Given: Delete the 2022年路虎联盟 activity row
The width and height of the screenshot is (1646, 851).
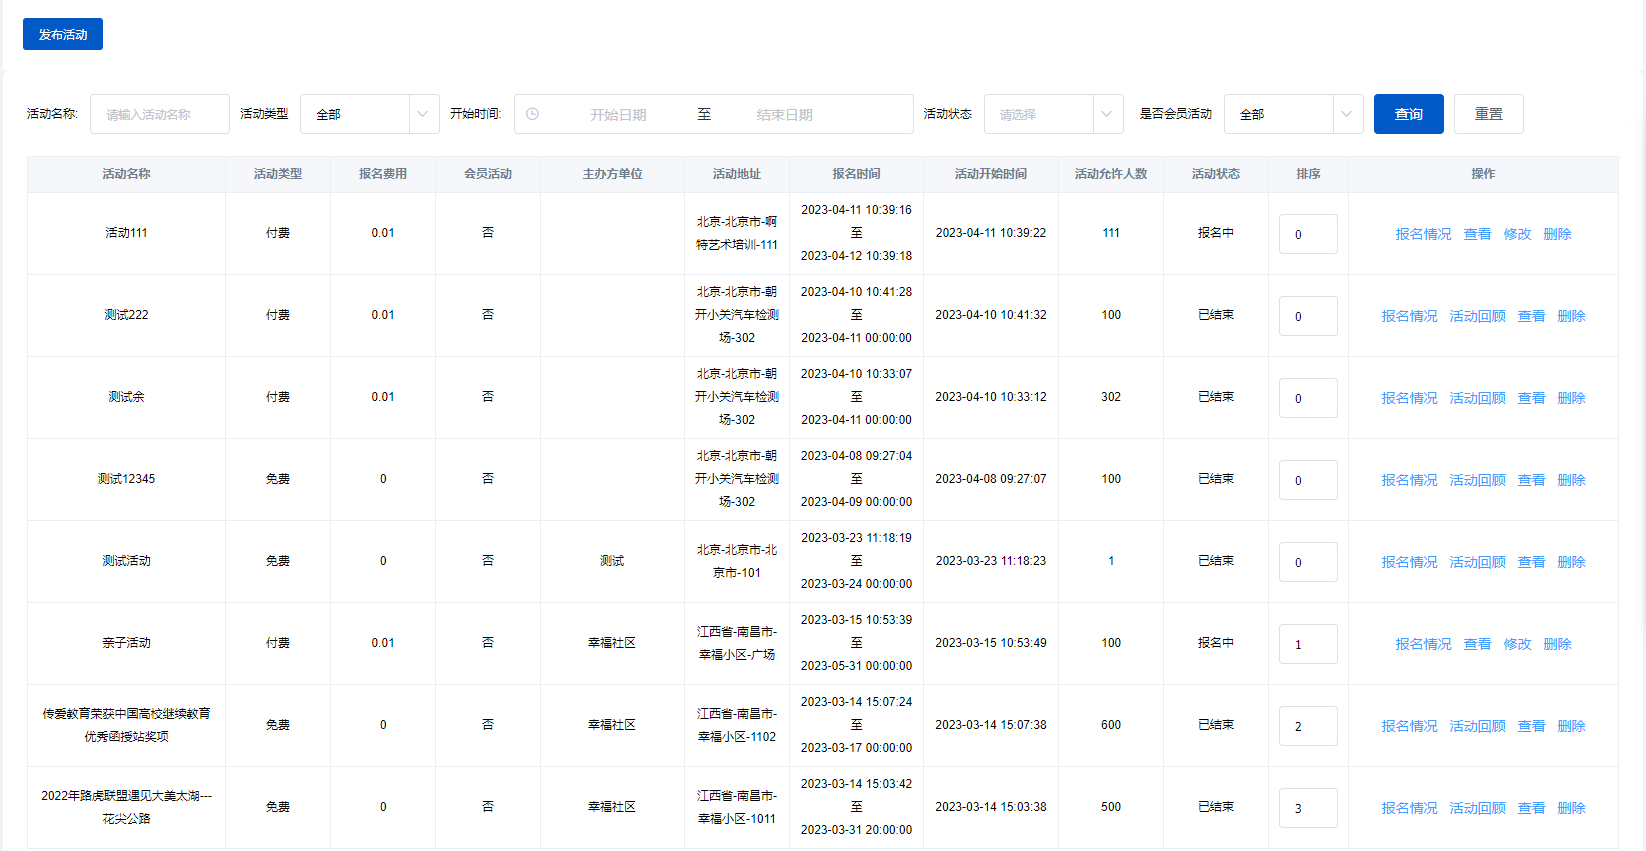Looking at the screenshot, I should (x=1571, y=808).
